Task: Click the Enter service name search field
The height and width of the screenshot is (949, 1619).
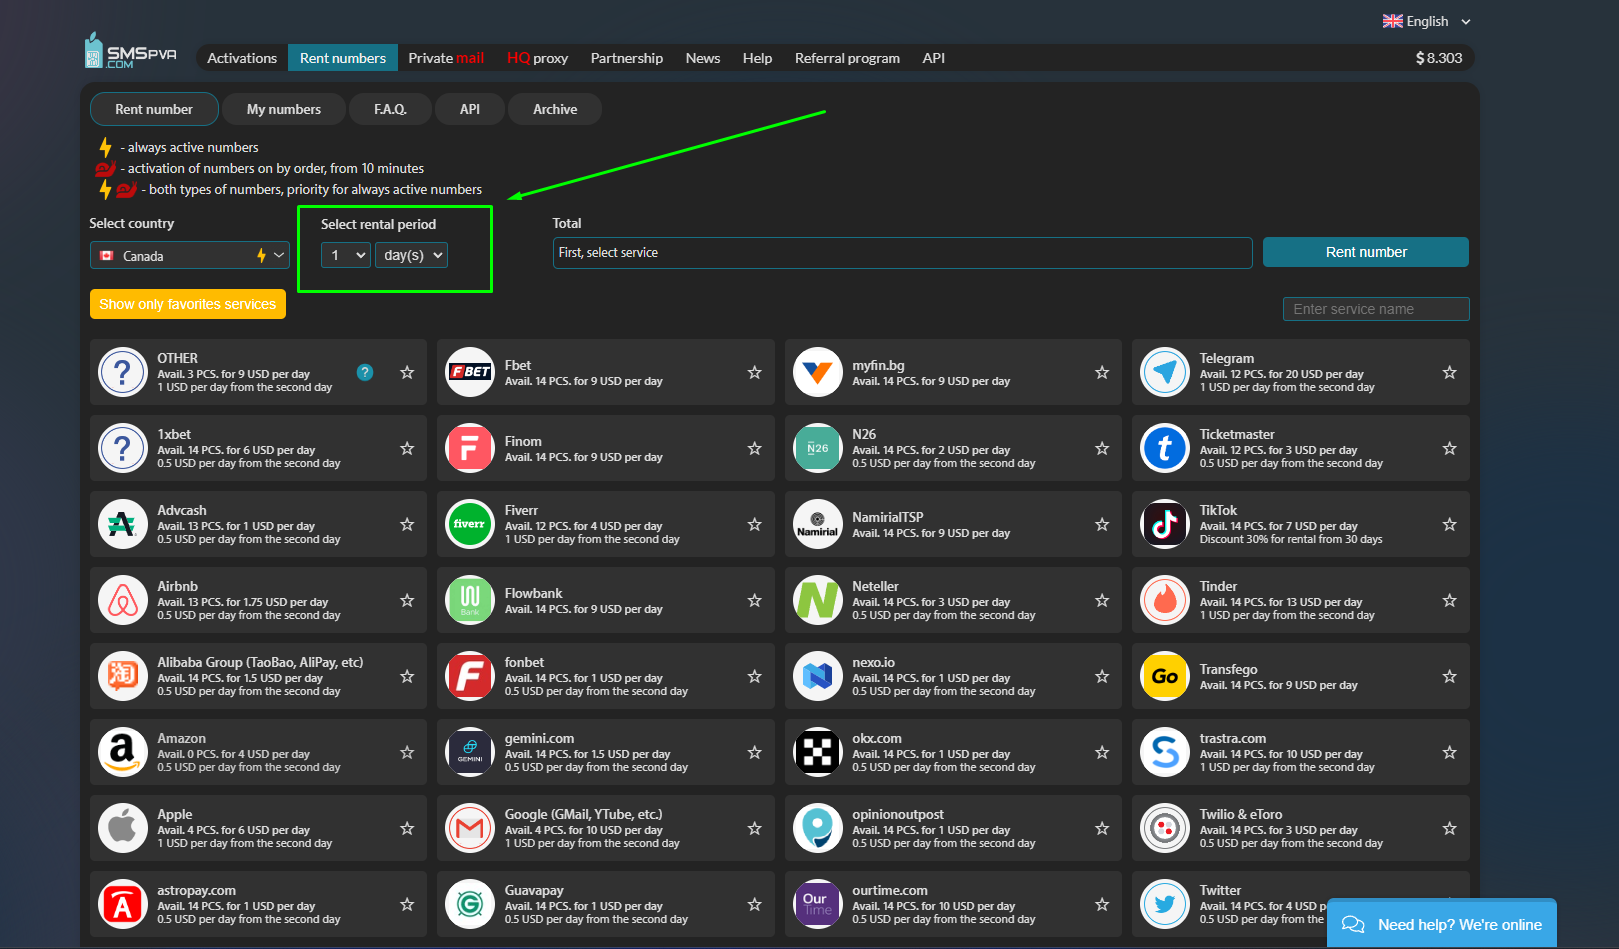Action: click(x=1376, y=309)
